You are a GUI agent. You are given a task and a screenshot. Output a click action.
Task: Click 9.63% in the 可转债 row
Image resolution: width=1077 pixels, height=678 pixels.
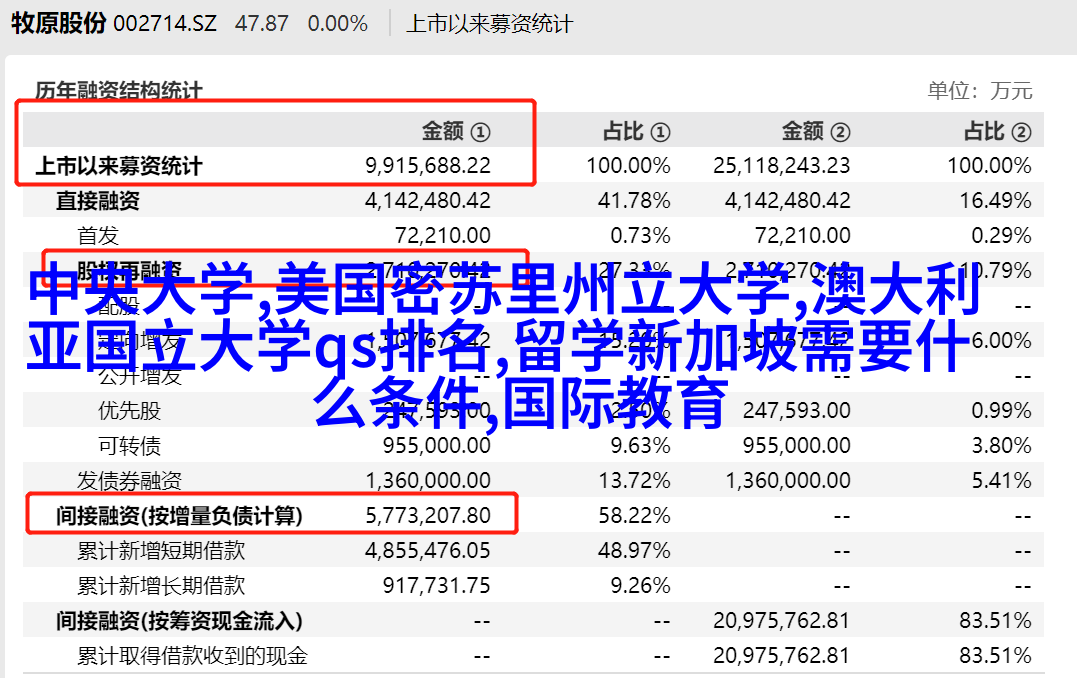[641, 446]
